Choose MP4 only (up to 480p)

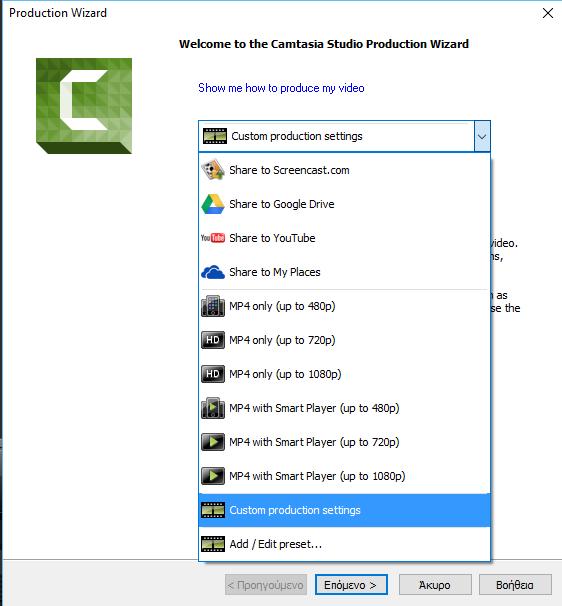[344, 306]
